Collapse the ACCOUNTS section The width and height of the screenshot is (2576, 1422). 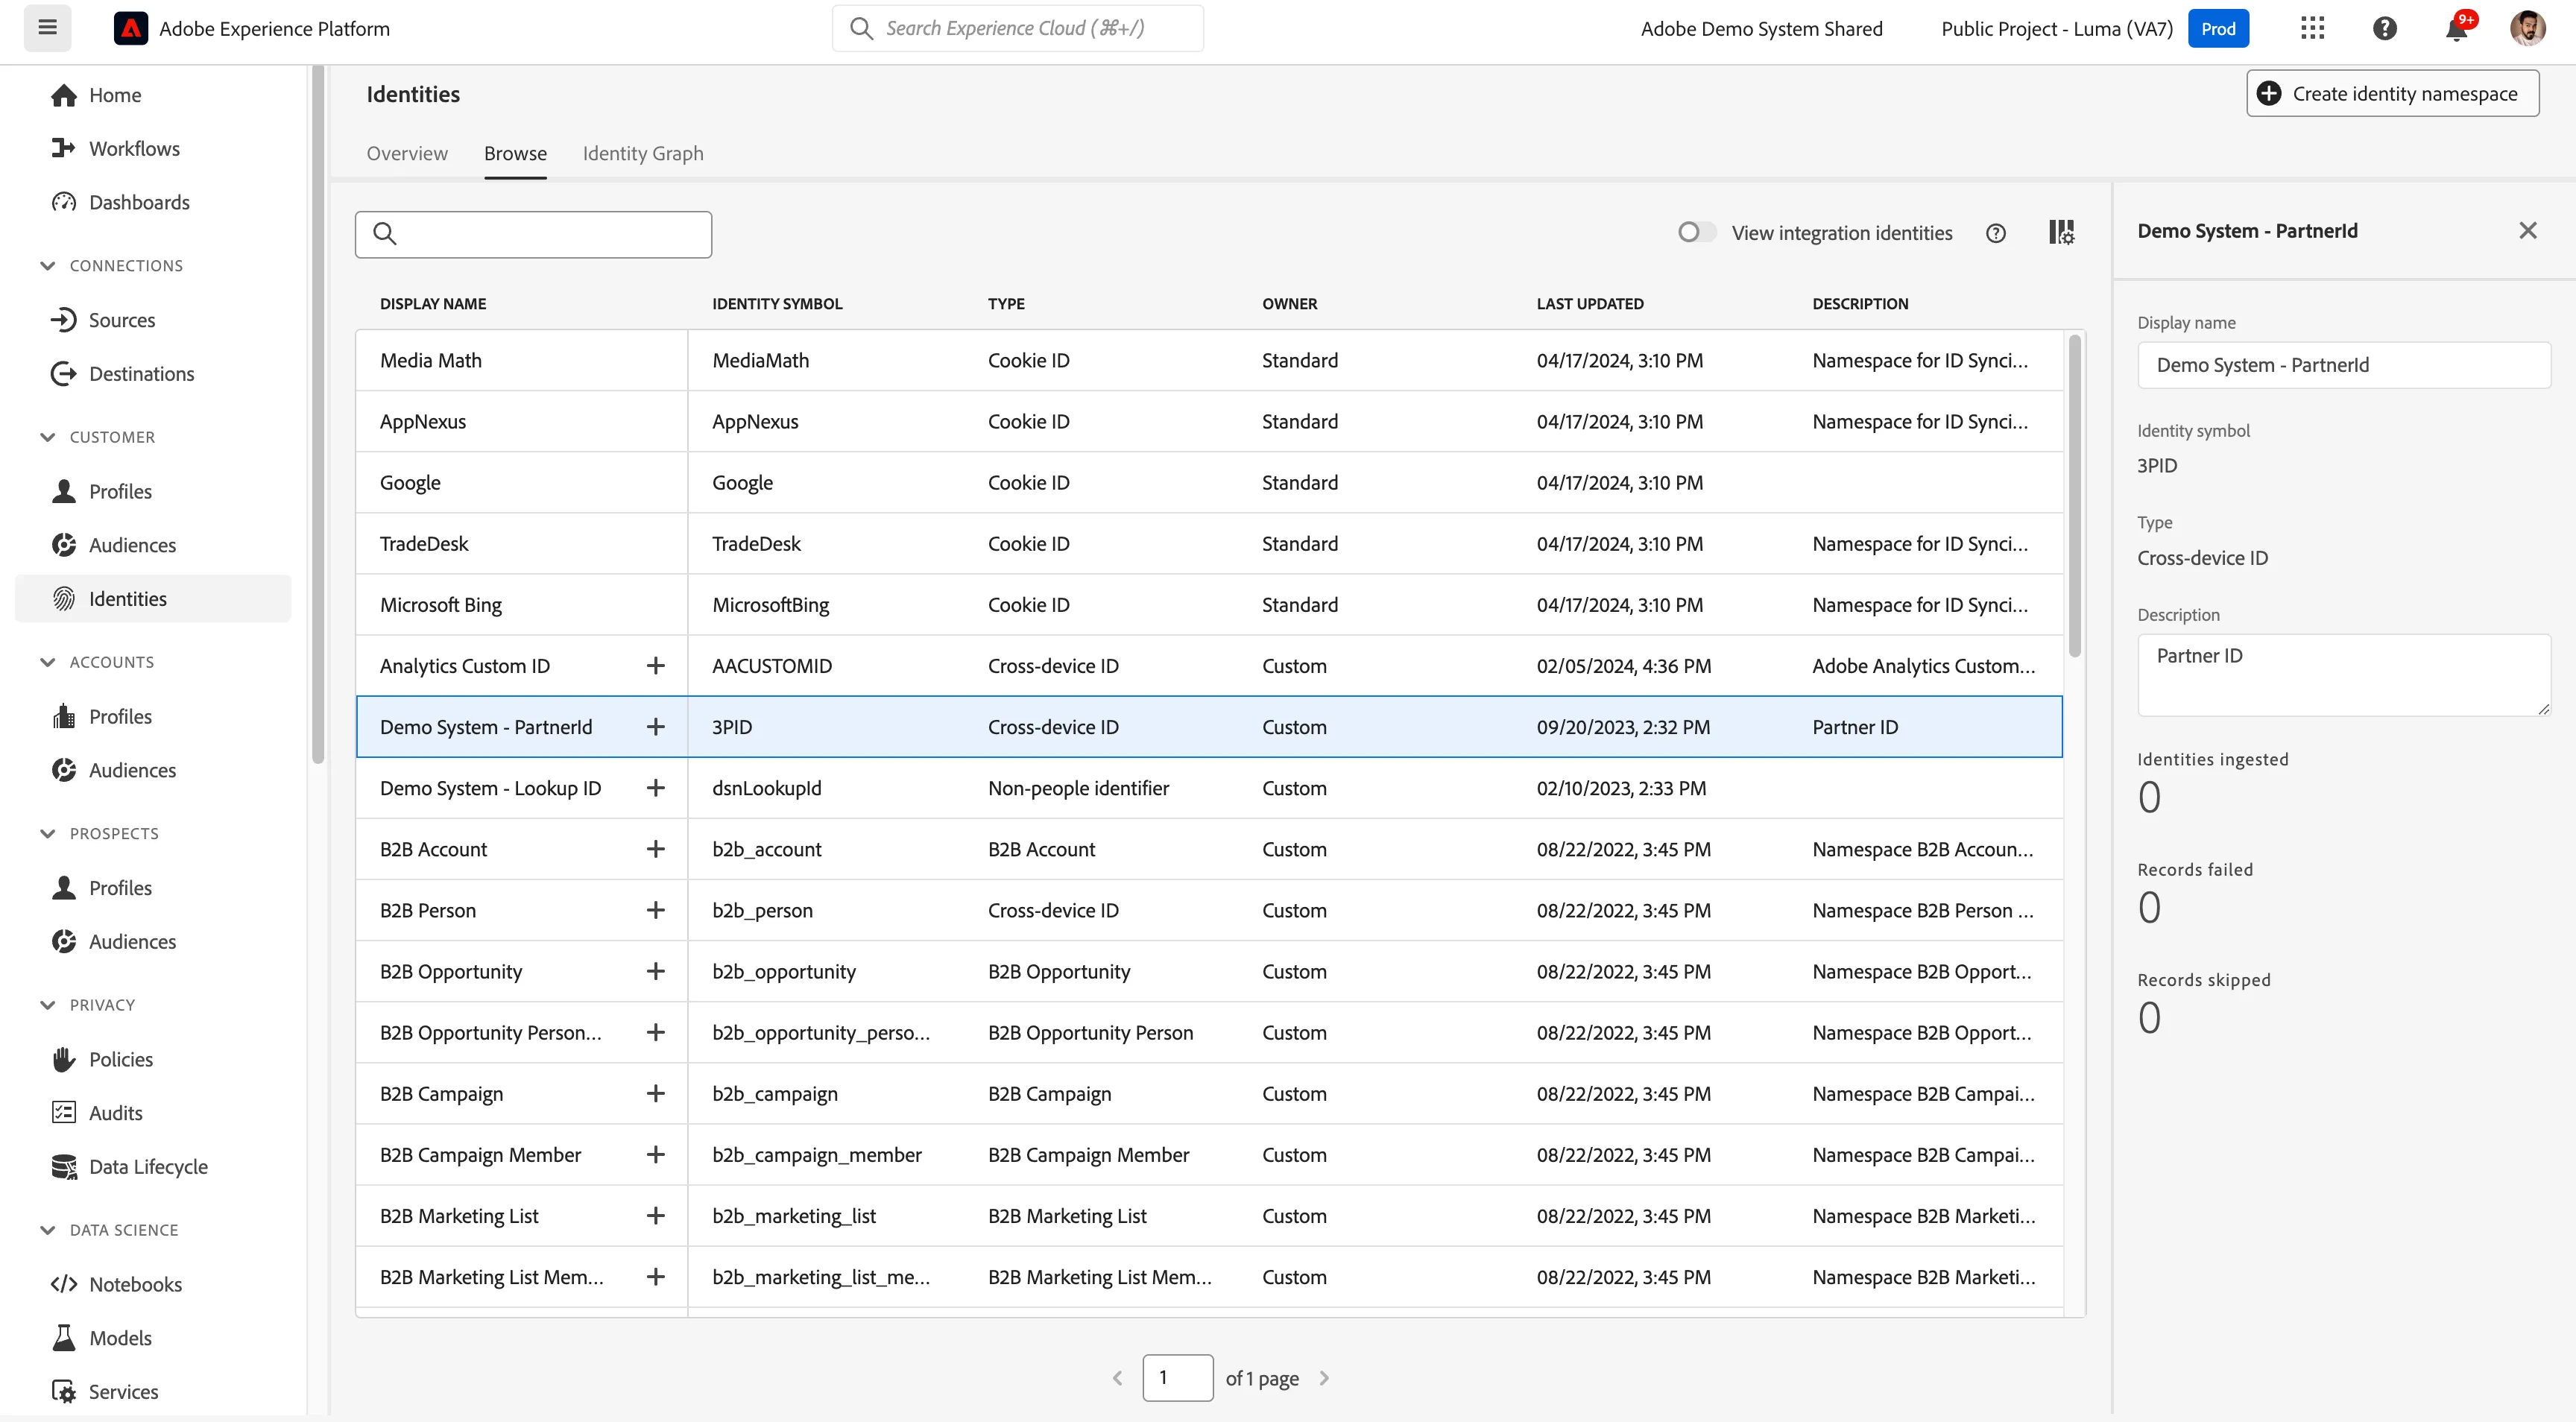click(x=47, y=662)
